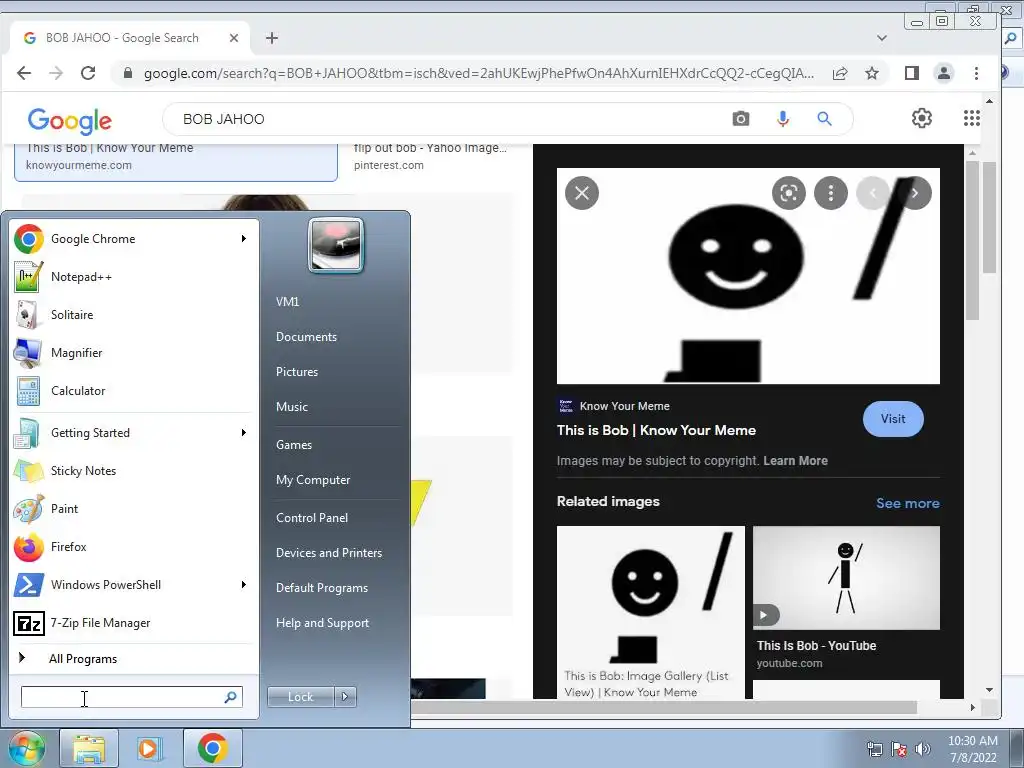Open the Chrome profile avatar
Viewport: 1024px width, 768px height.
[x=944, y=73]
